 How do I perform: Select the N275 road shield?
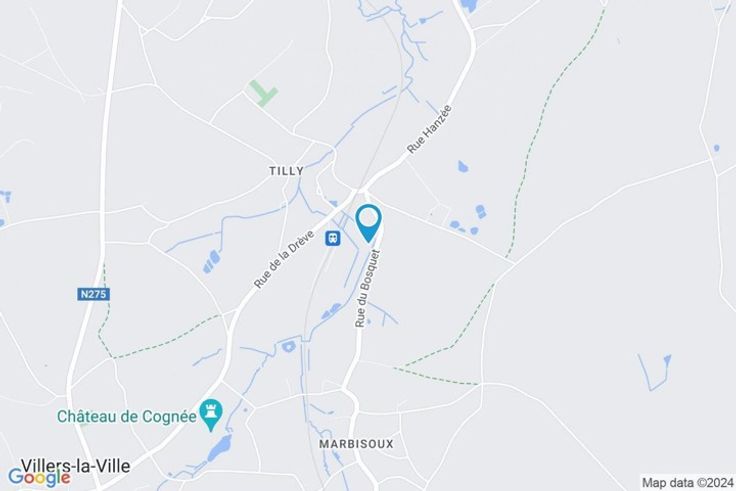point(93,294)
